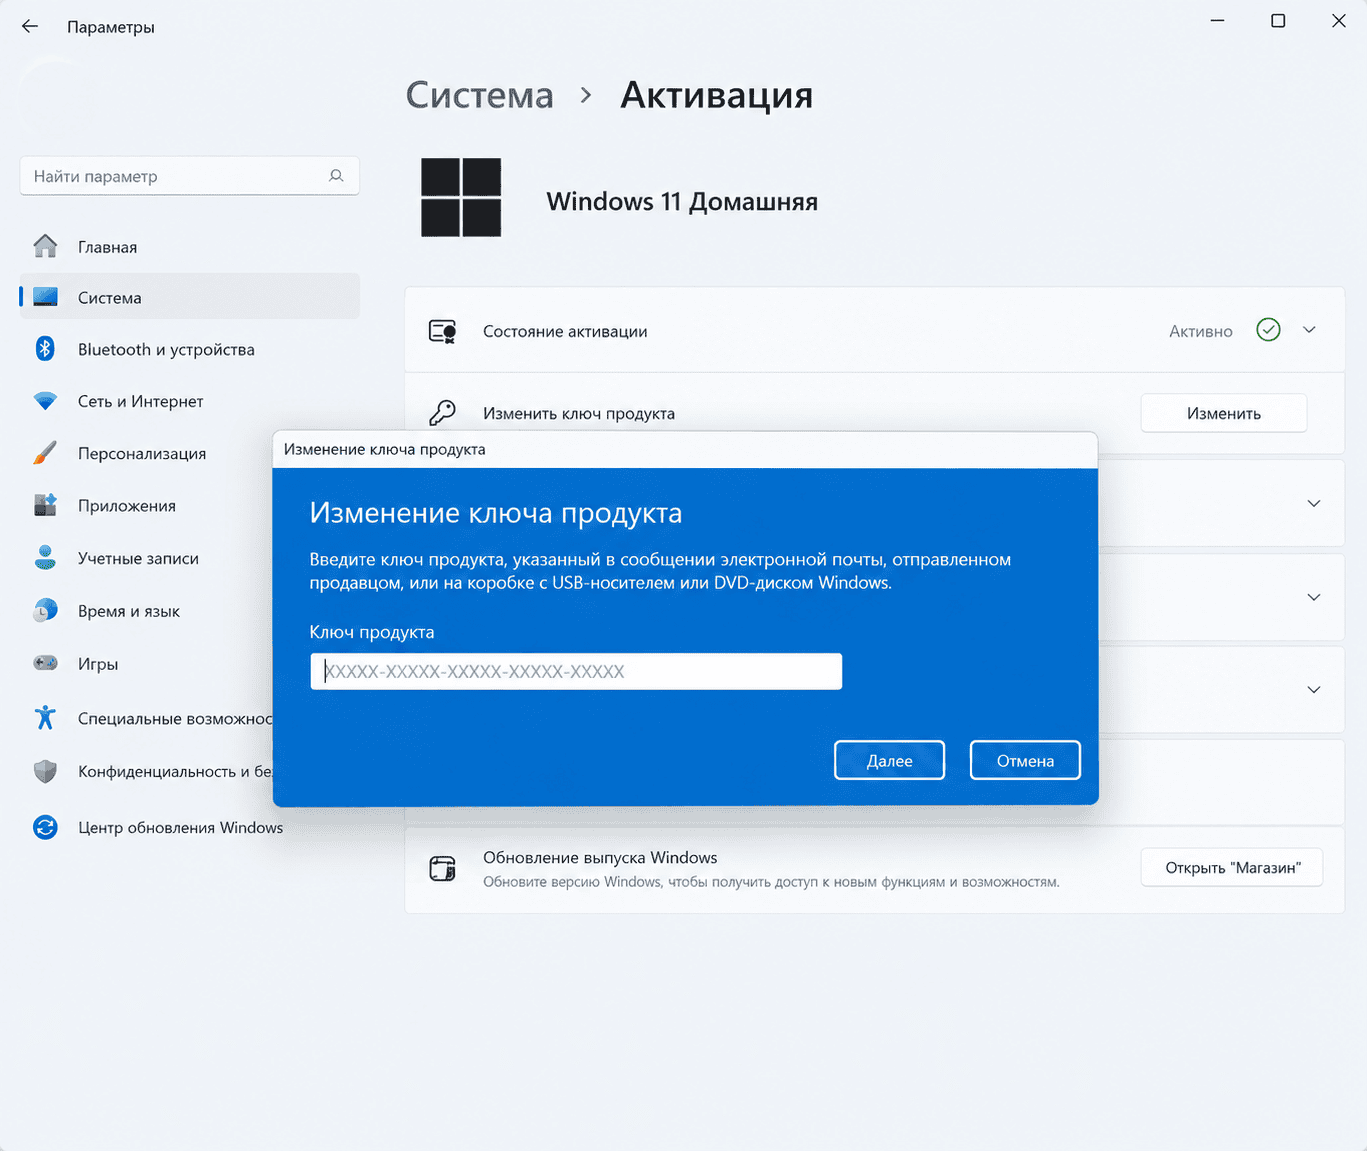Click the green Активно checkmark icon
Image resolution: width=1367 pixels, height=1151 pixels.
tap(1268, 330)
